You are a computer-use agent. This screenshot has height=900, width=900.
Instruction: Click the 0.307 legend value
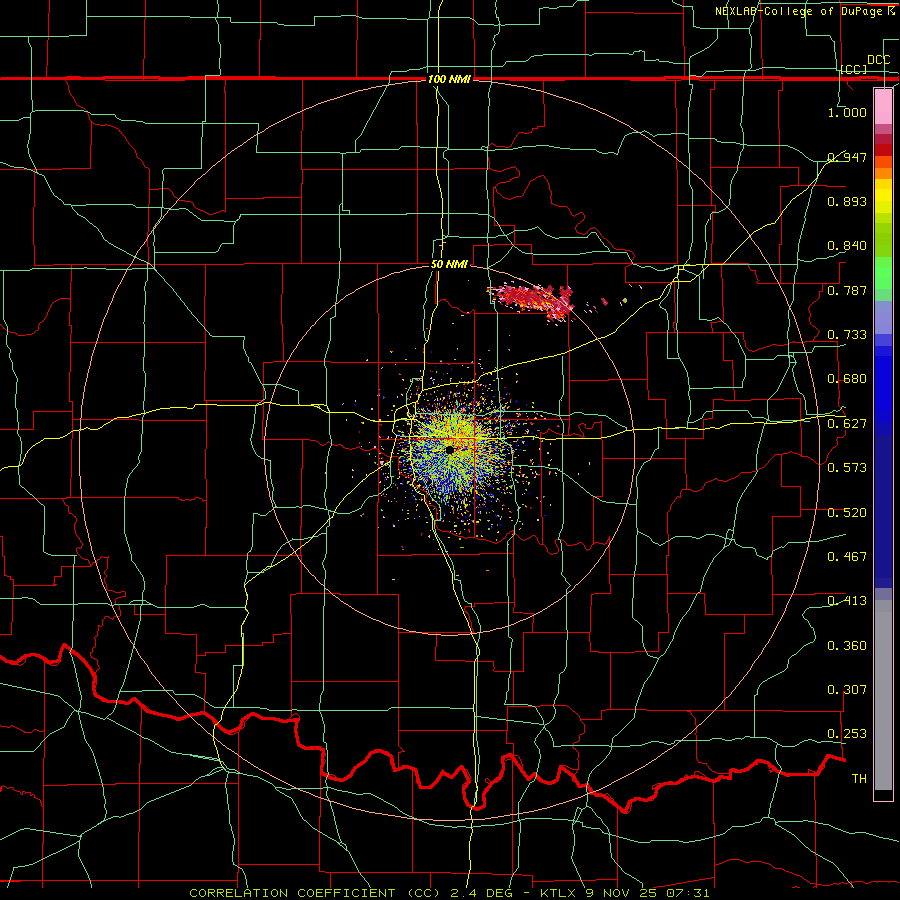[x=847, y=690]
